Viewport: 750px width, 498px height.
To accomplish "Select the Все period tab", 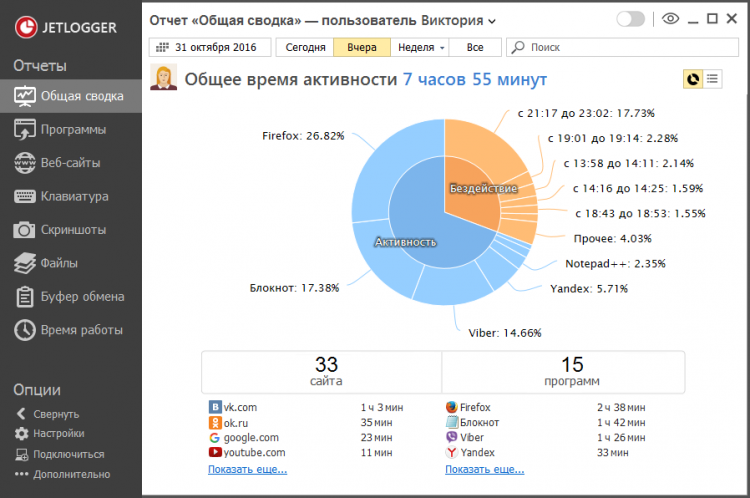I will (x=475, y=47).
